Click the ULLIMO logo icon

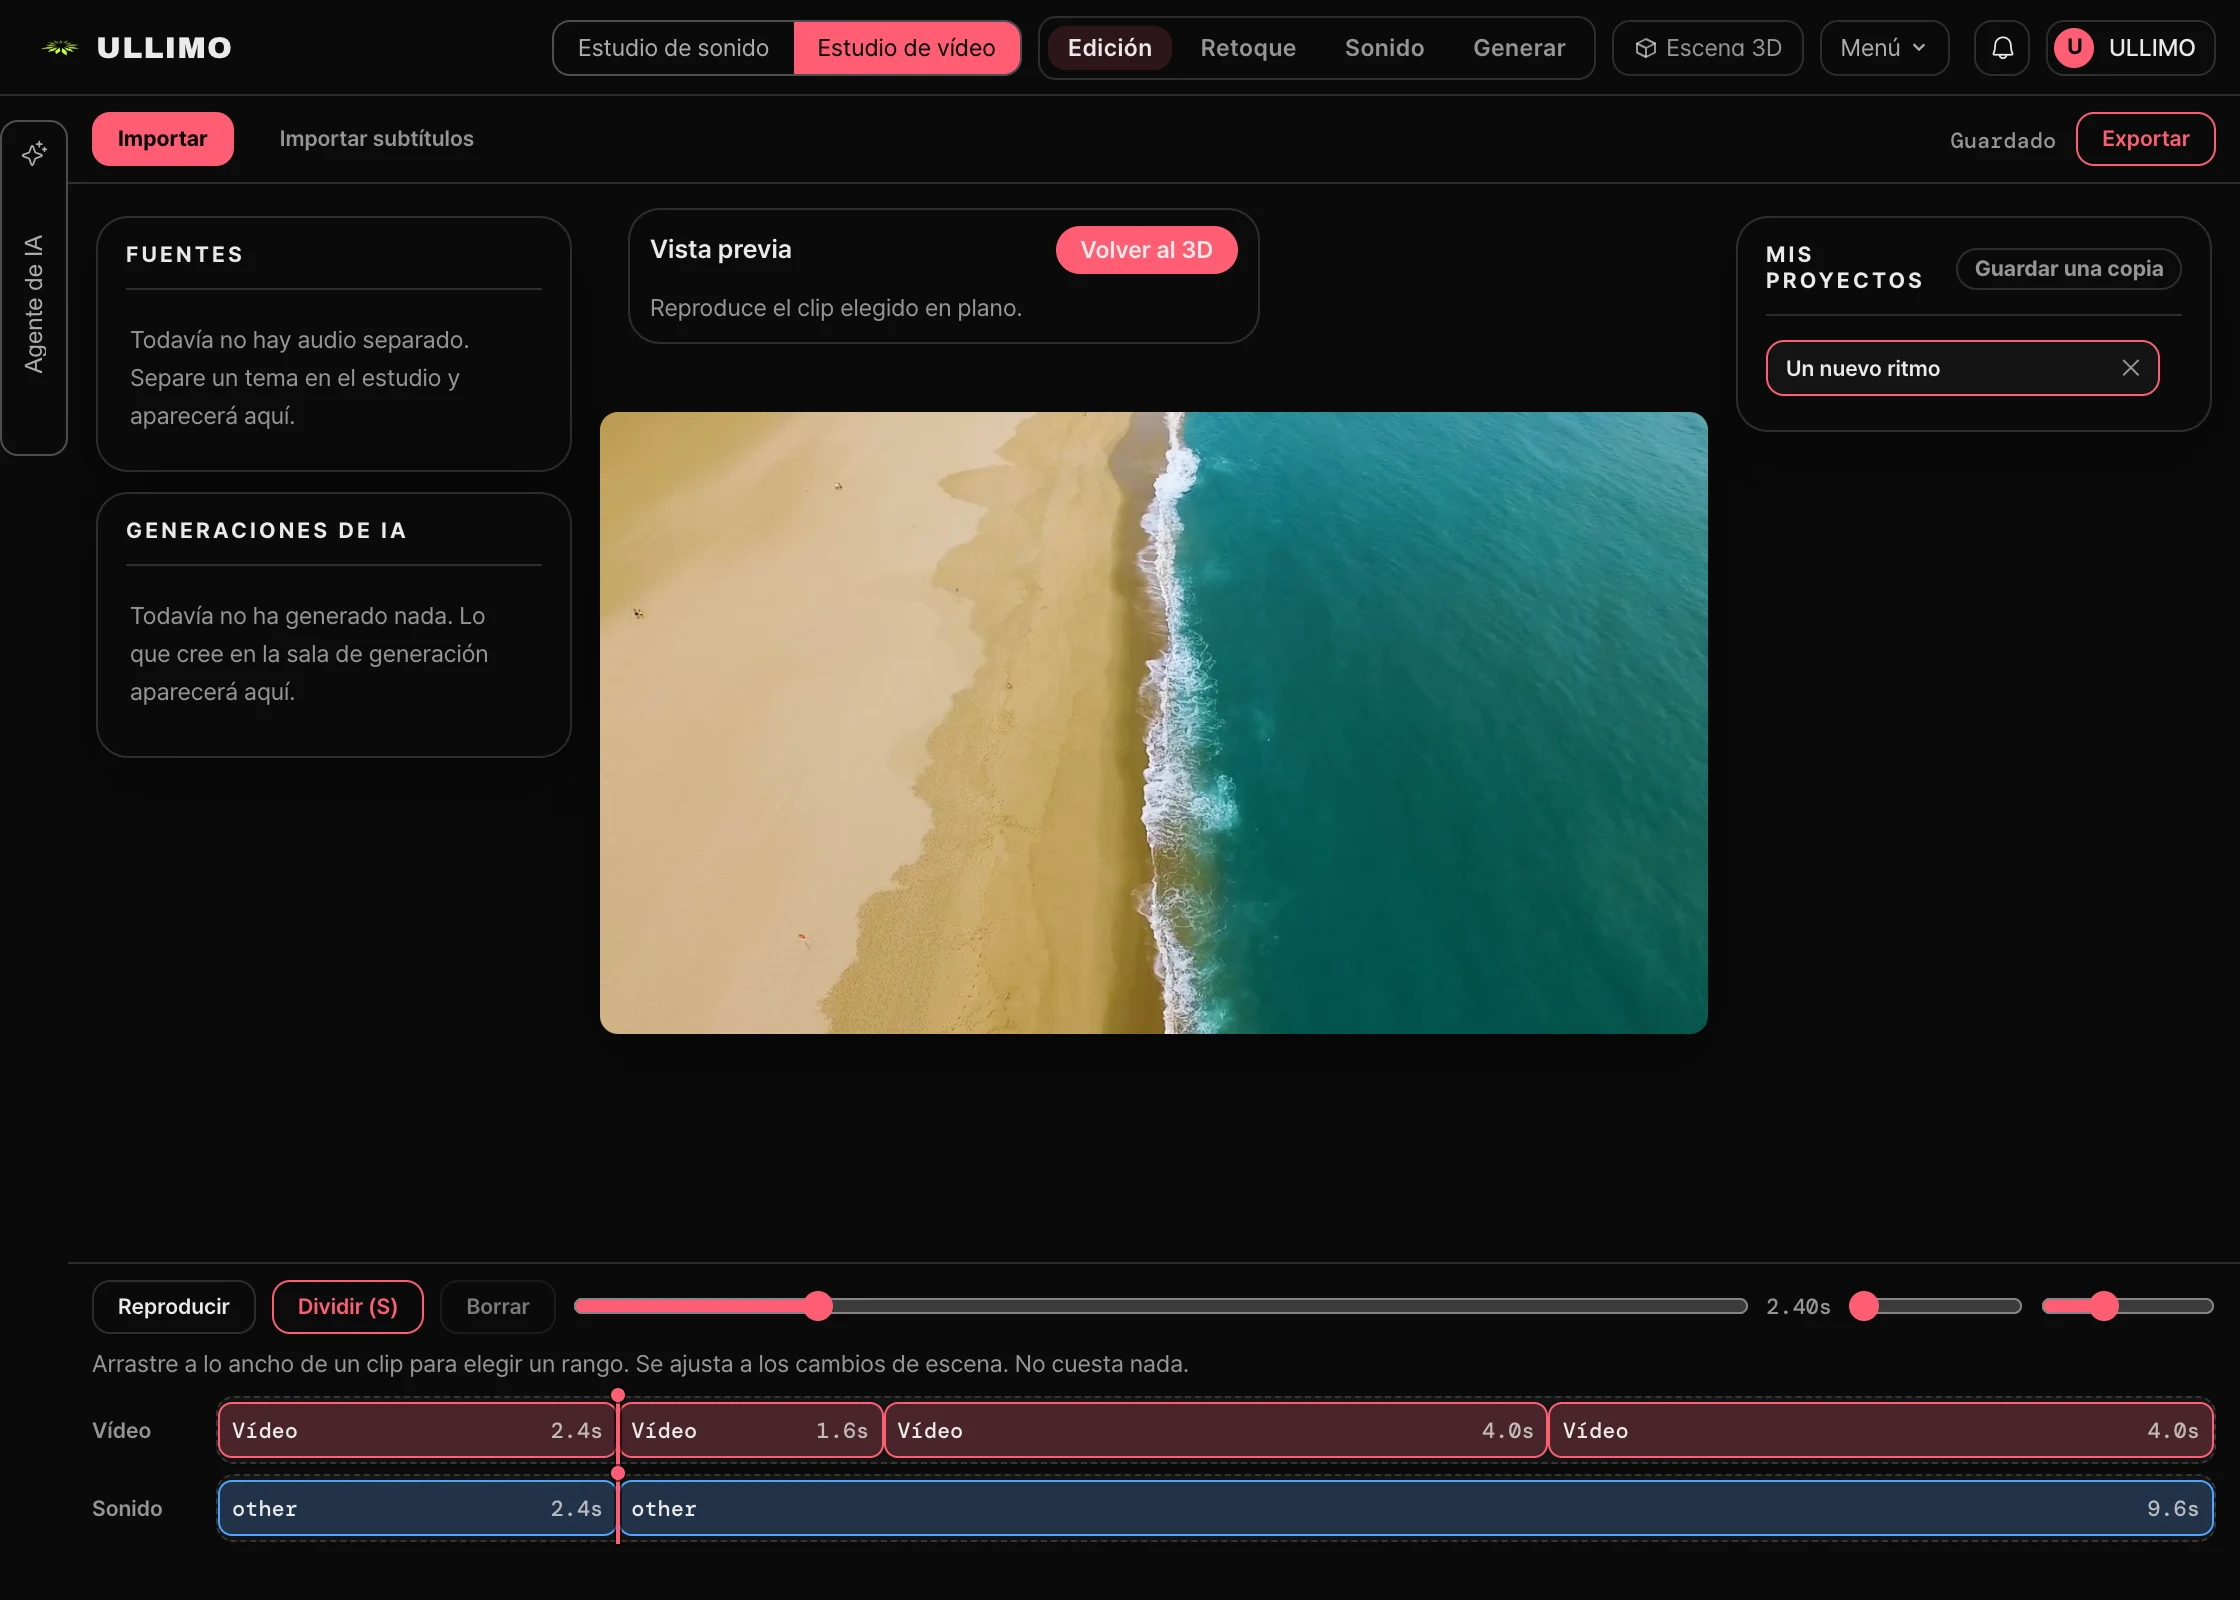(60, 47)
